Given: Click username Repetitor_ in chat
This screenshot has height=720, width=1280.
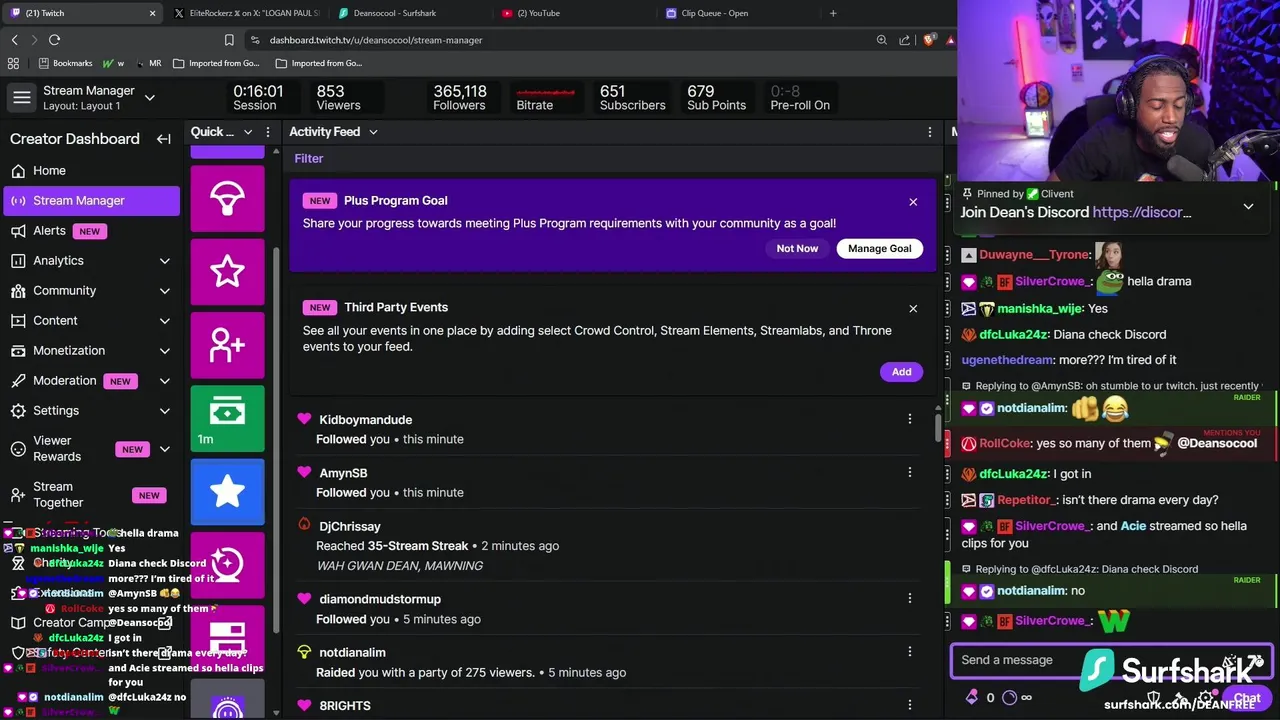Looking at the screenshot, I should click(x=1025, y=500).
